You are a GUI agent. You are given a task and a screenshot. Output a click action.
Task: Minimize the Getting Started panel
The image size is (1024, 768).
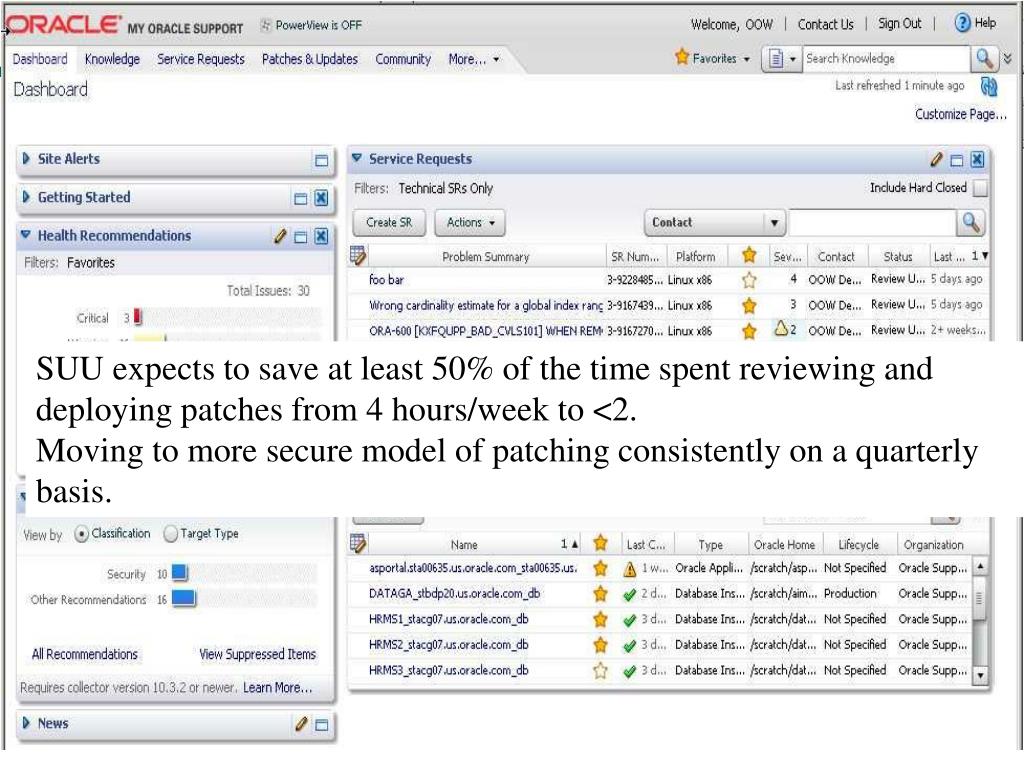click(x=301, y=199)
